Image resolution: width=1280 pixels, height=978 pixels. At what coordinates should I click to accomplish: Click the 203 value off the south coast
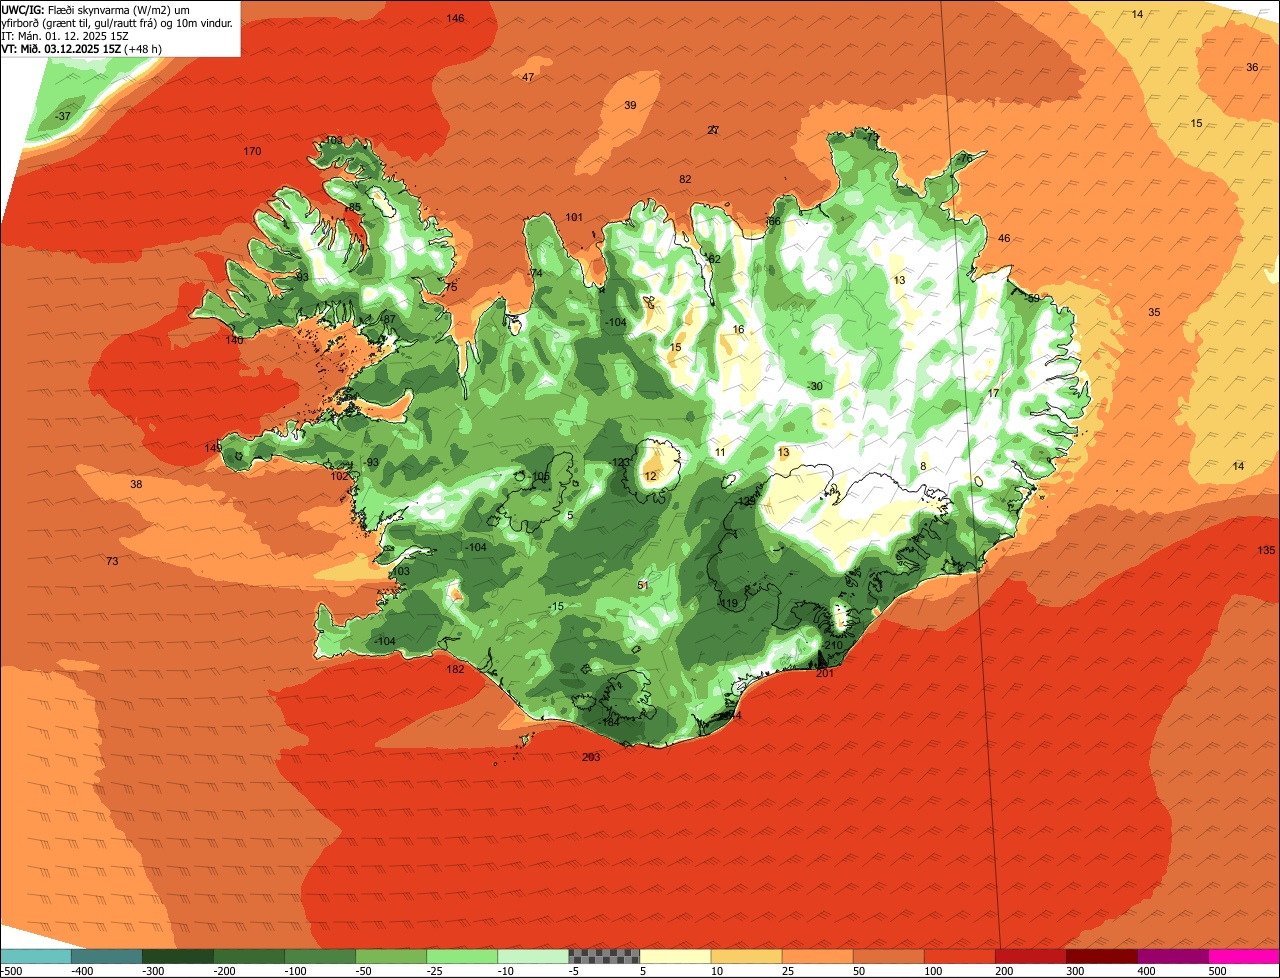(591, 757)
